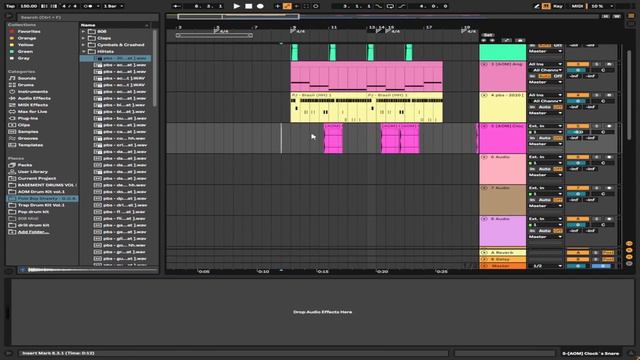Click the Stop button in transport
The width and height of the screenshot is (640, 360).
[x=248, y=6]
